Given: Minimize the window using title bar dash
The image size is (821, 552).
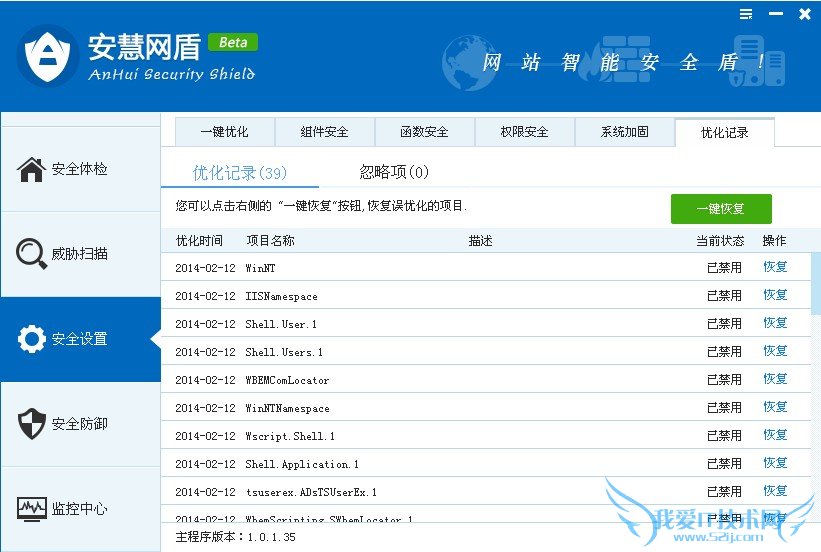Looking at the screenshot, I should tap(775, 14).
